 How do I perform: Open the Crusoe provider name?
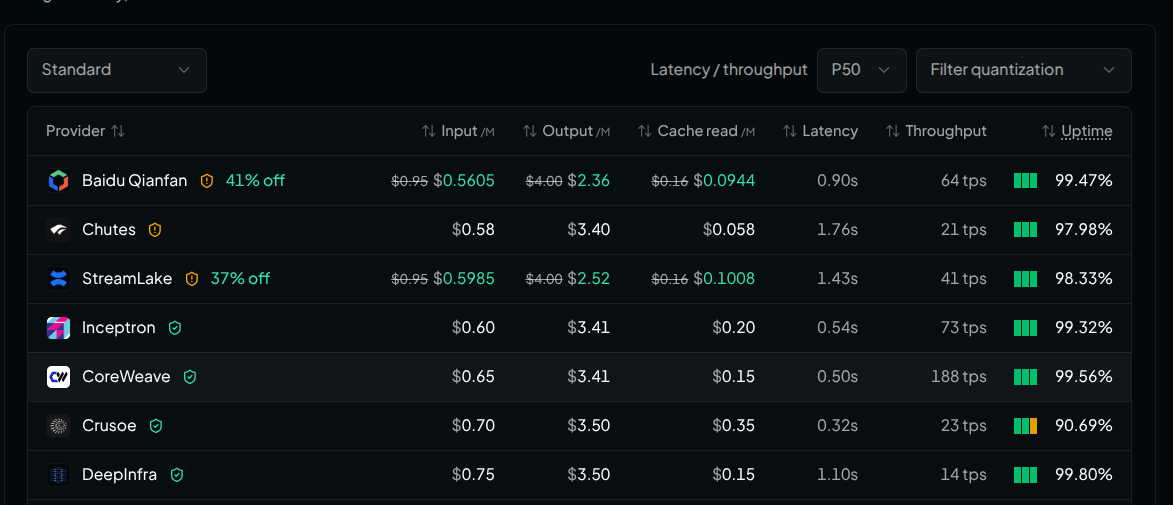pyautogui.click(x=109, y=426)
